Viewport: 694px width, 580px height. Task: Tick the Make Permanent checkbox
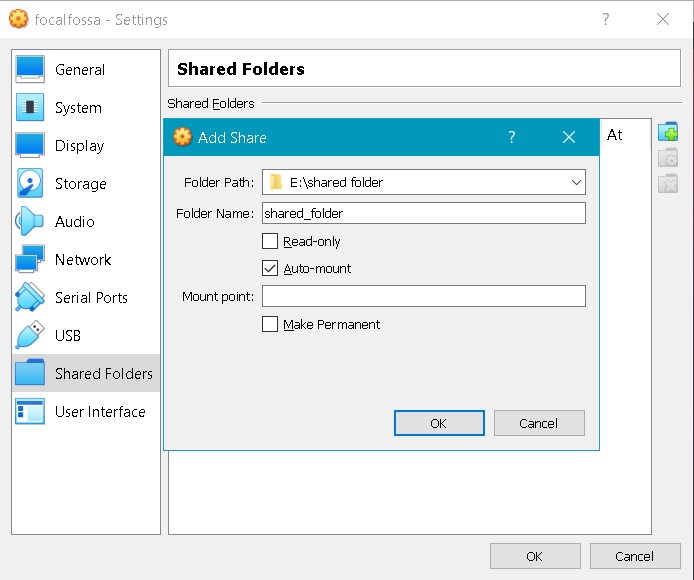tap(270, 324)
